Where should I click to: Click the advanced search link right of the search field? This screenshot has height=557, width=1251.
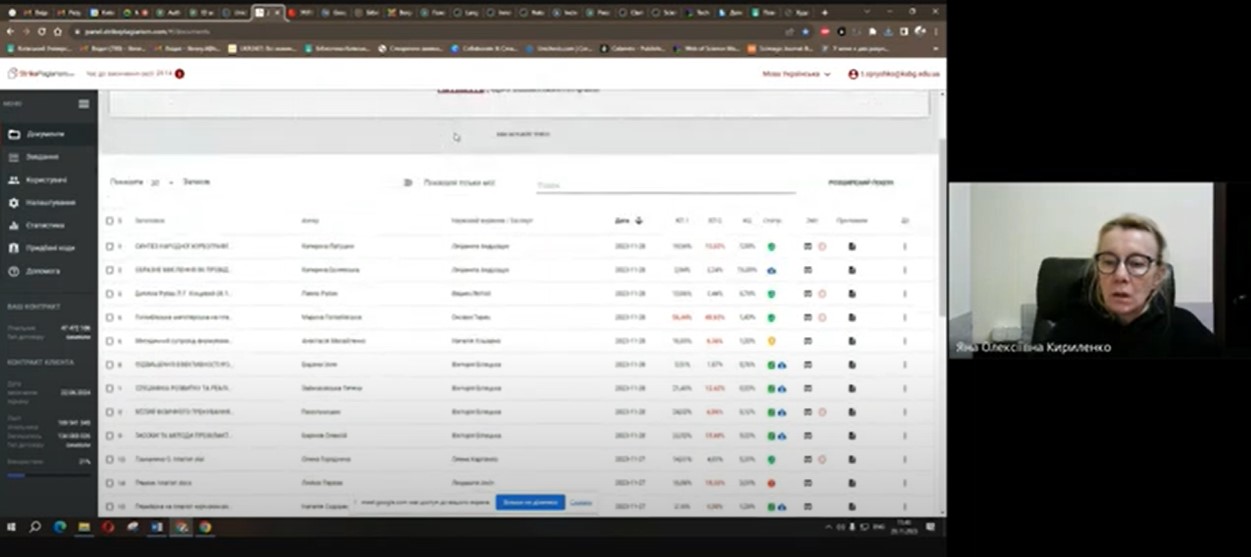[x=860, y=183]
